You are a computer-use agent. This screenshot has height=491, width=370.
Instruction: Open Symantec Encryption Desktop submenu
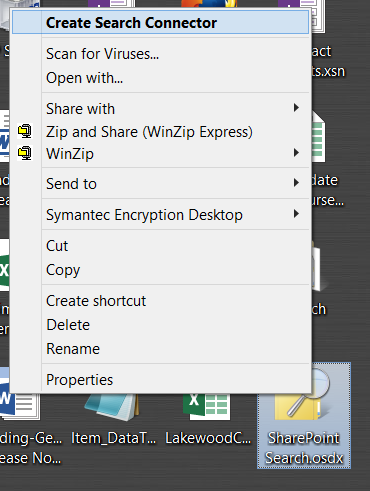pyautogui.click(x=160, y=214)
